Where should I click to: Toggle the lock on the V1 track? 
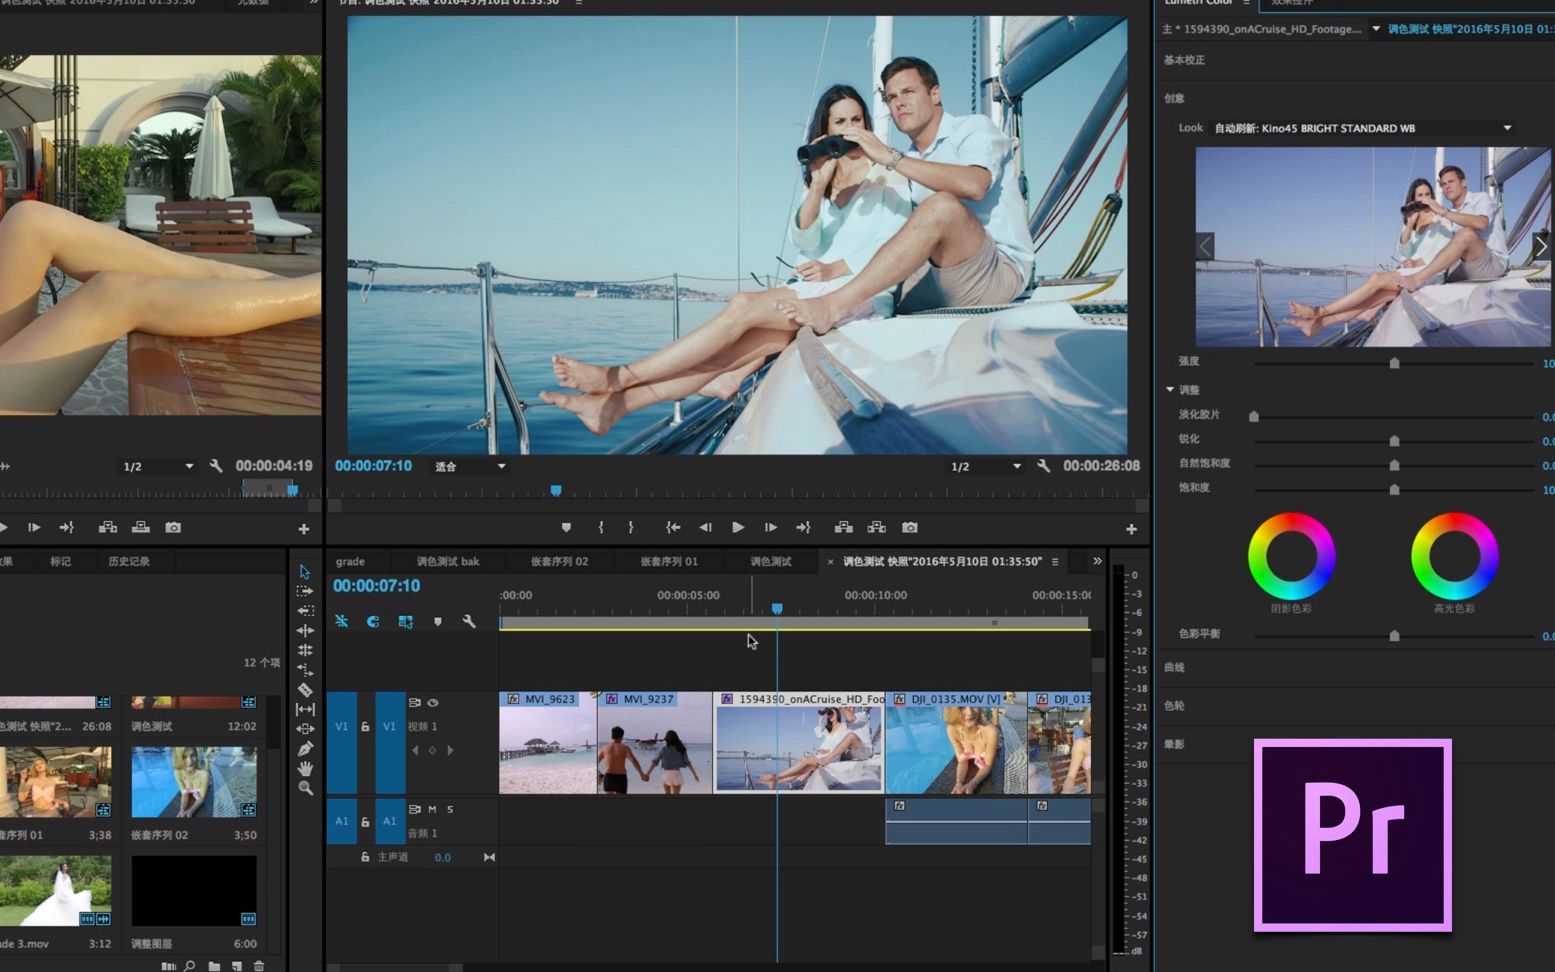pos(365,727)
